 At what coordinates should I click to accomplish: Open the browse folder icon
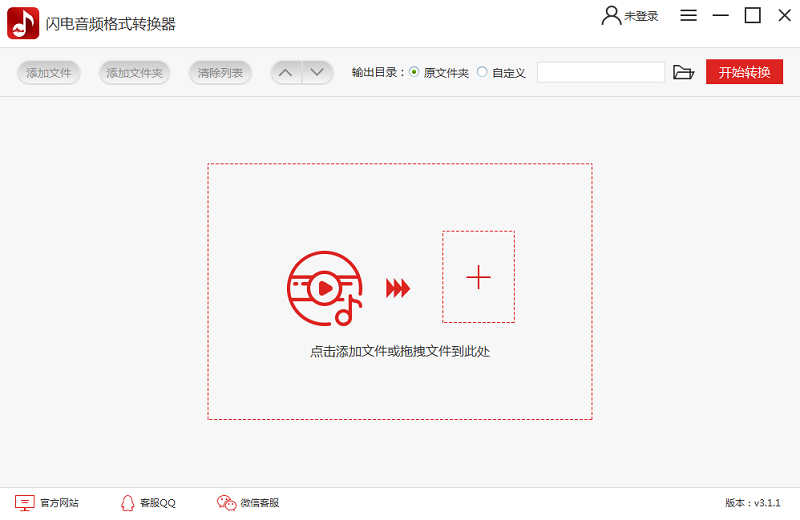[x=684, y=72]
